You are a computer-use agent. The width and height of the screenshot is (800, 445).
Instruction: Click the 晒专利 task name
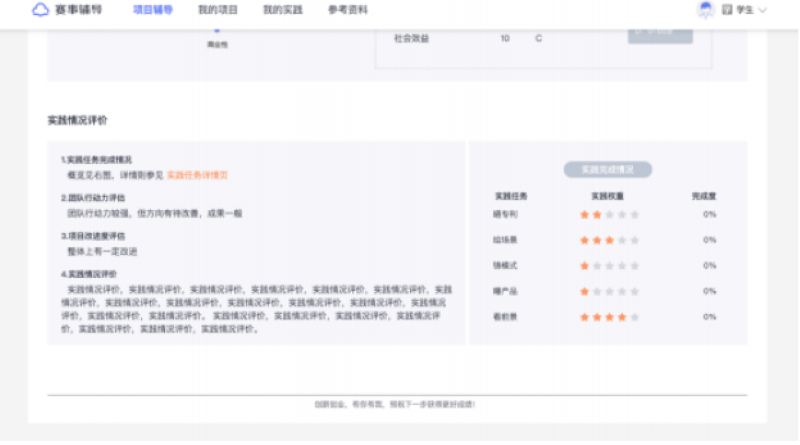tap(505, 214)
